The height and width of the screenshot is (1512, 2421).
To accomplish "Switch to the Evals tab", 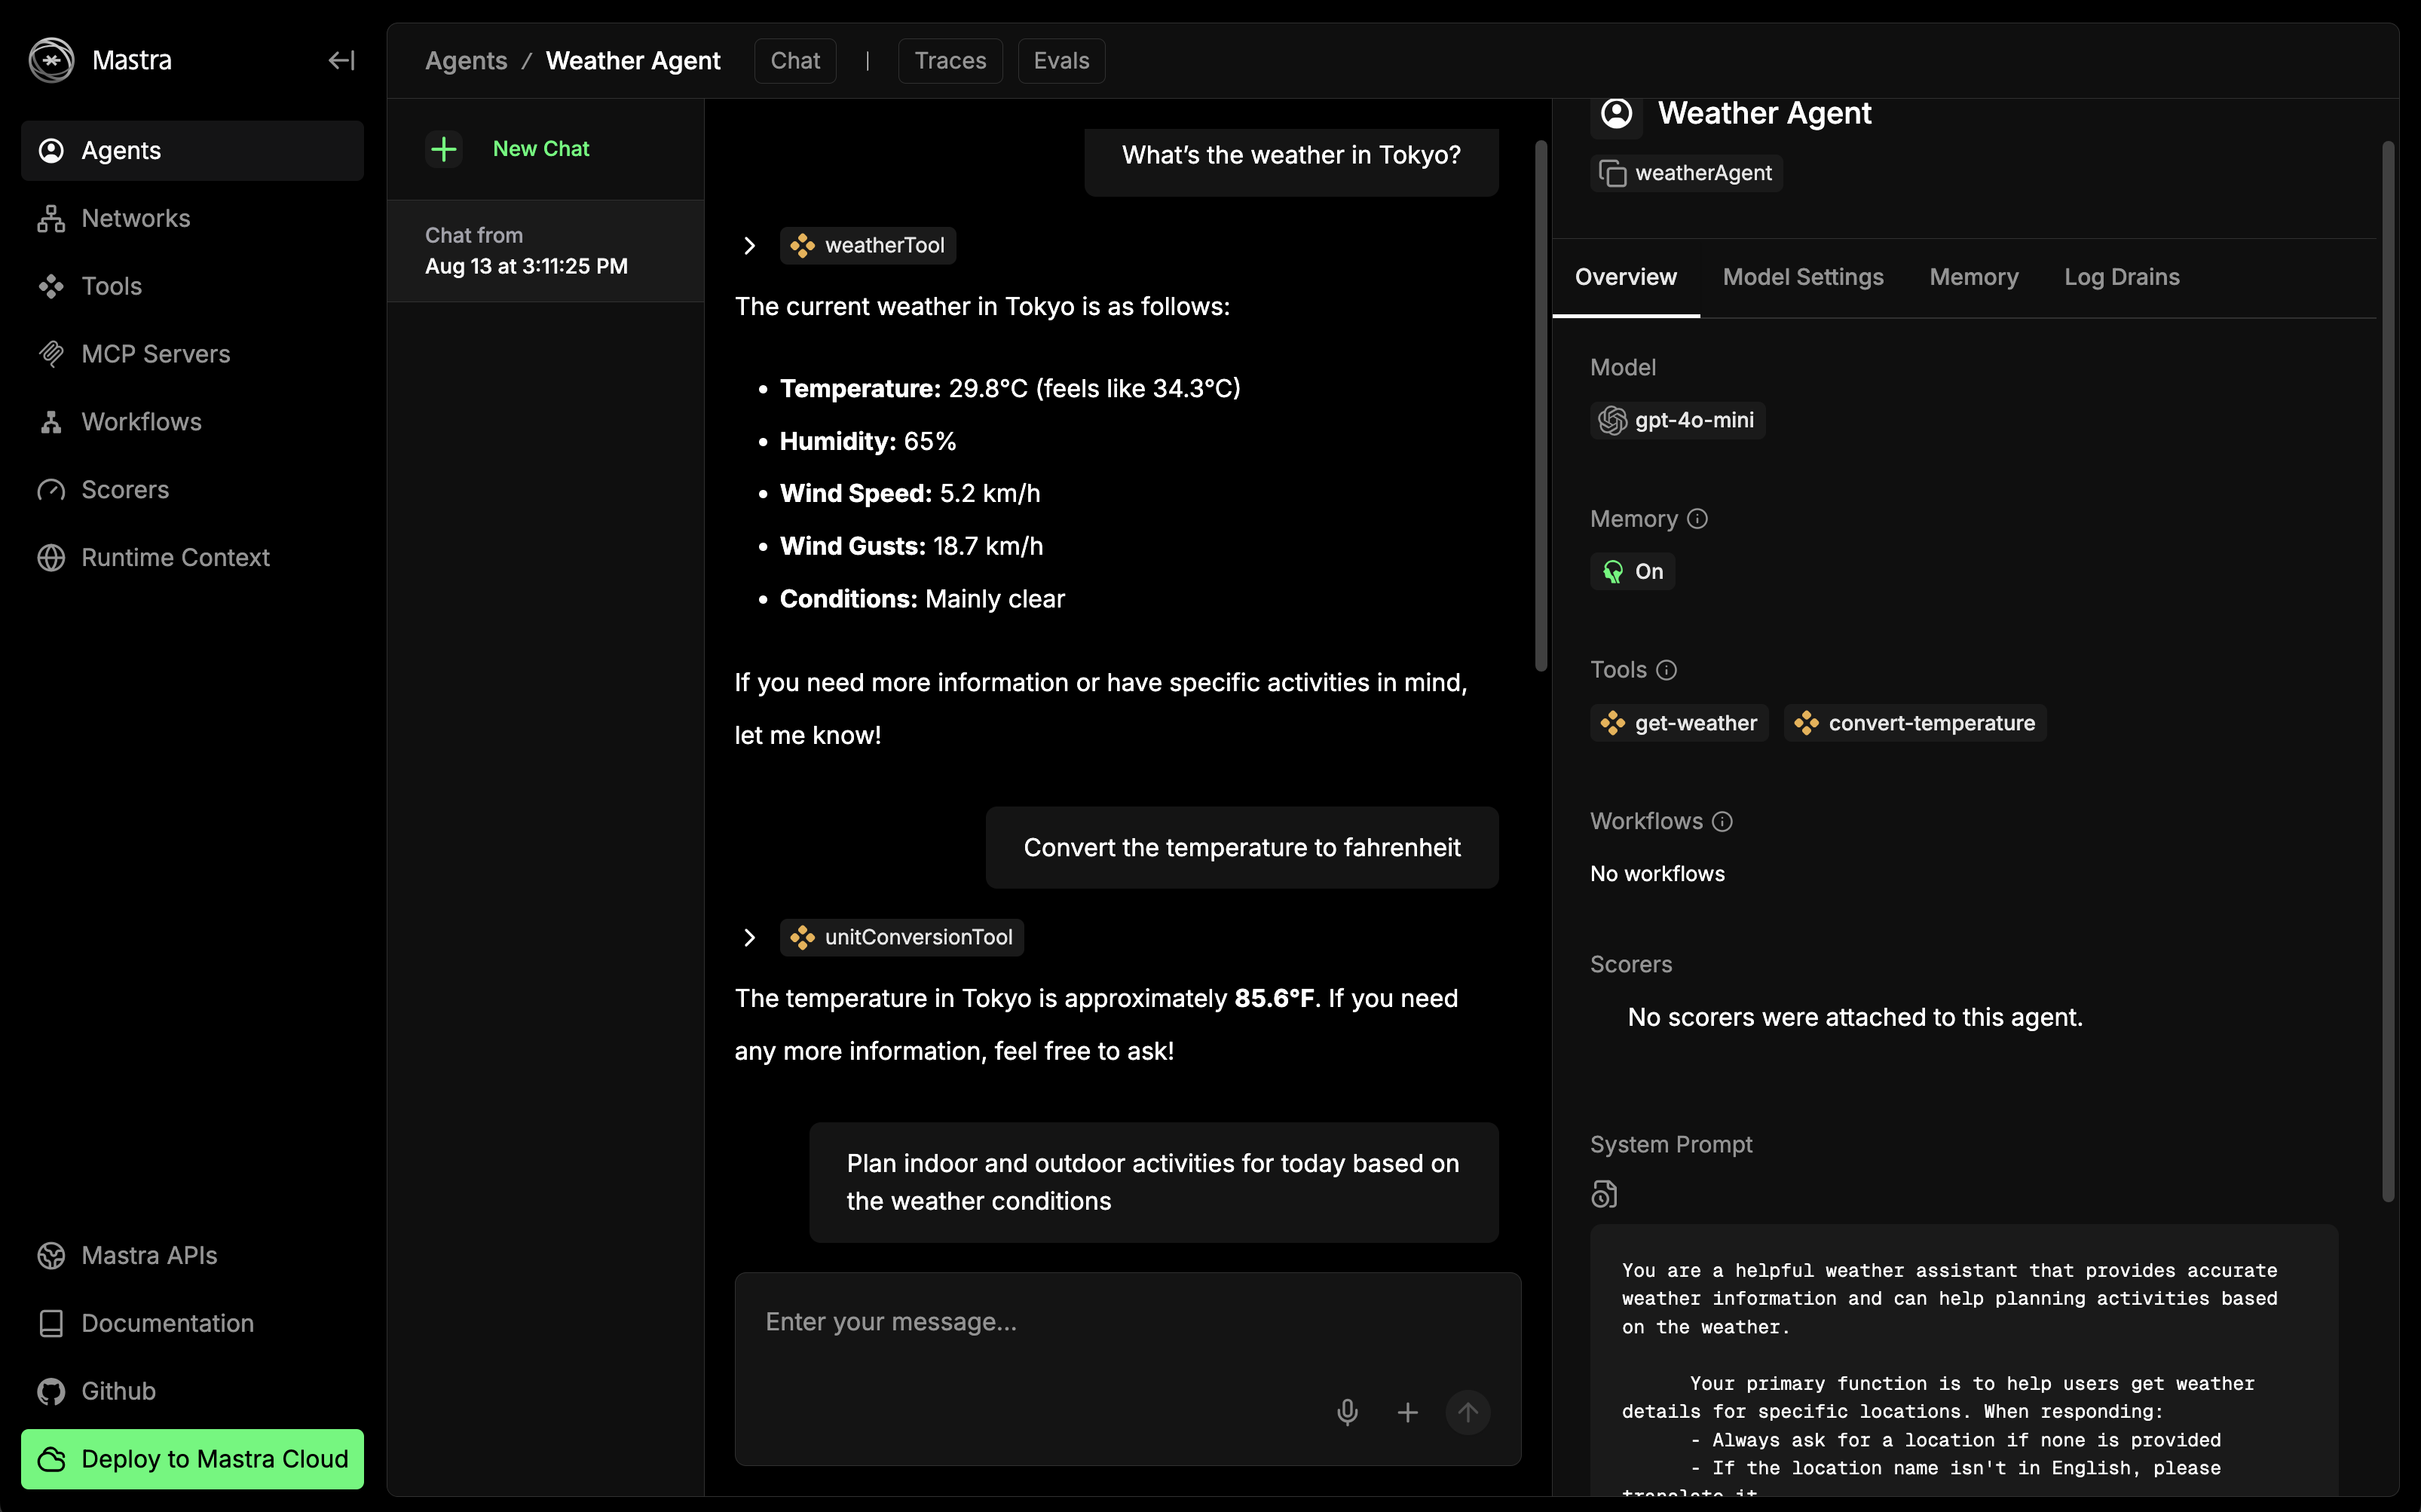I will tap(1061, 61).
